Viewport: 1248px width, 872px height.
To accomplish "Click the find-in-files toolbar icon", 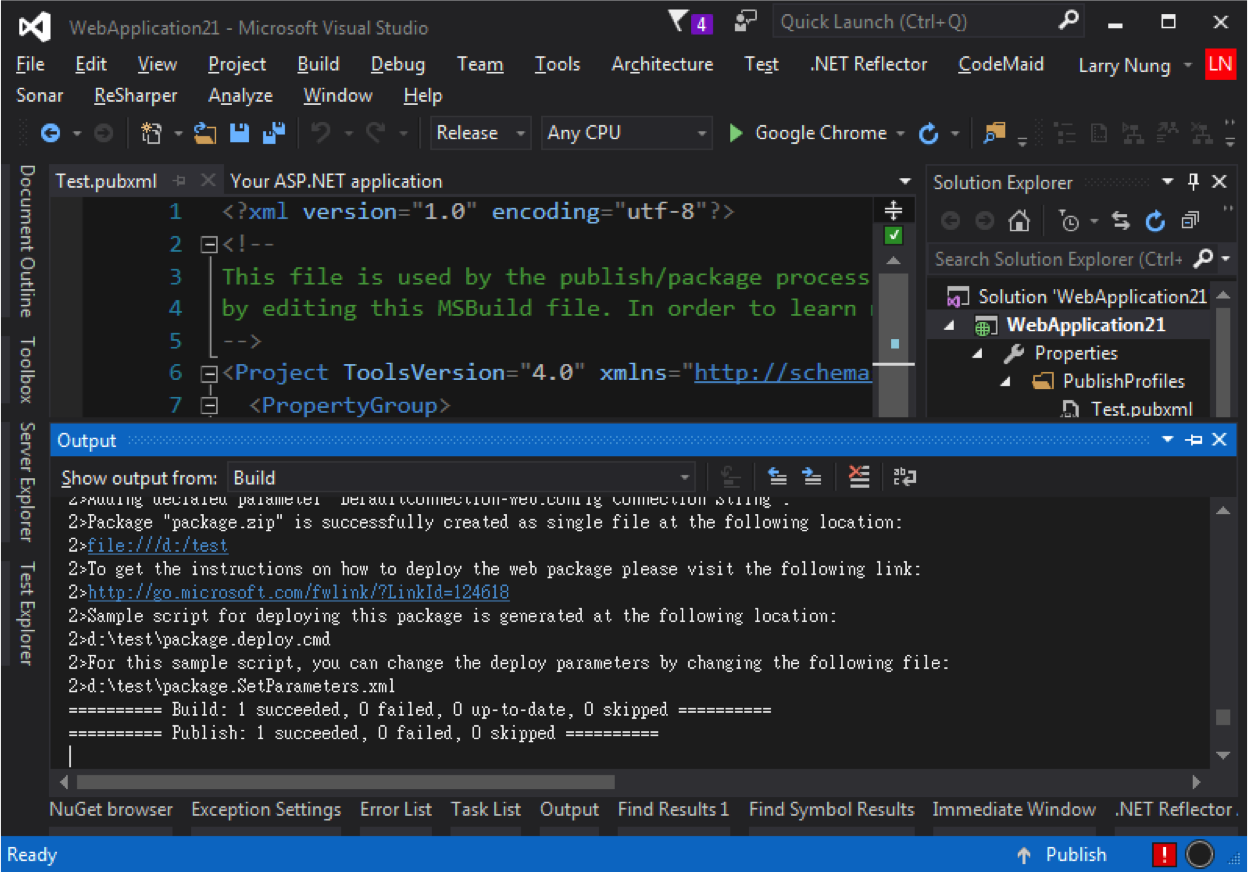I will point(994,133).
